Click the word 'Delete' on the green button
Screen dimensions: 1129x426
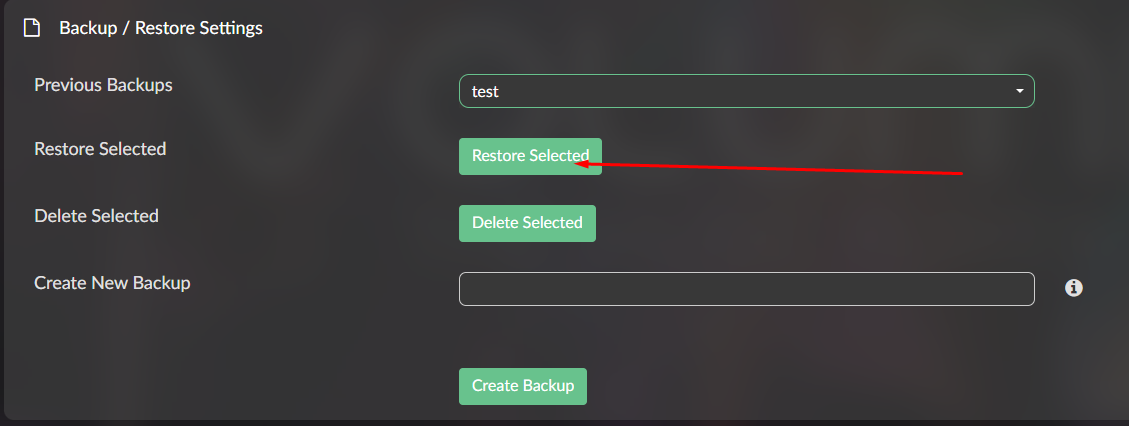495,223
